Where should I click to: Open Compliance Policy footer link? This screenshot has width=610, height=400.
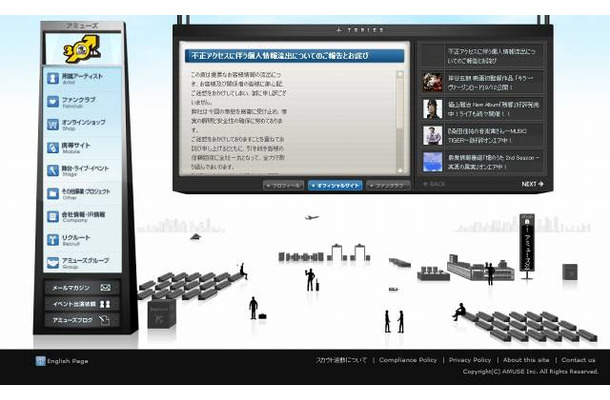pos(408,360)
